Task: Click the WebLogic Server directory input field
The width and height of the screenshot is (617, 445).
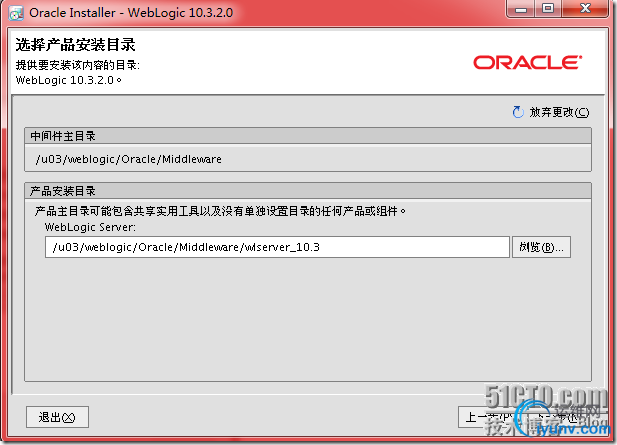Action: click(277, 247)
